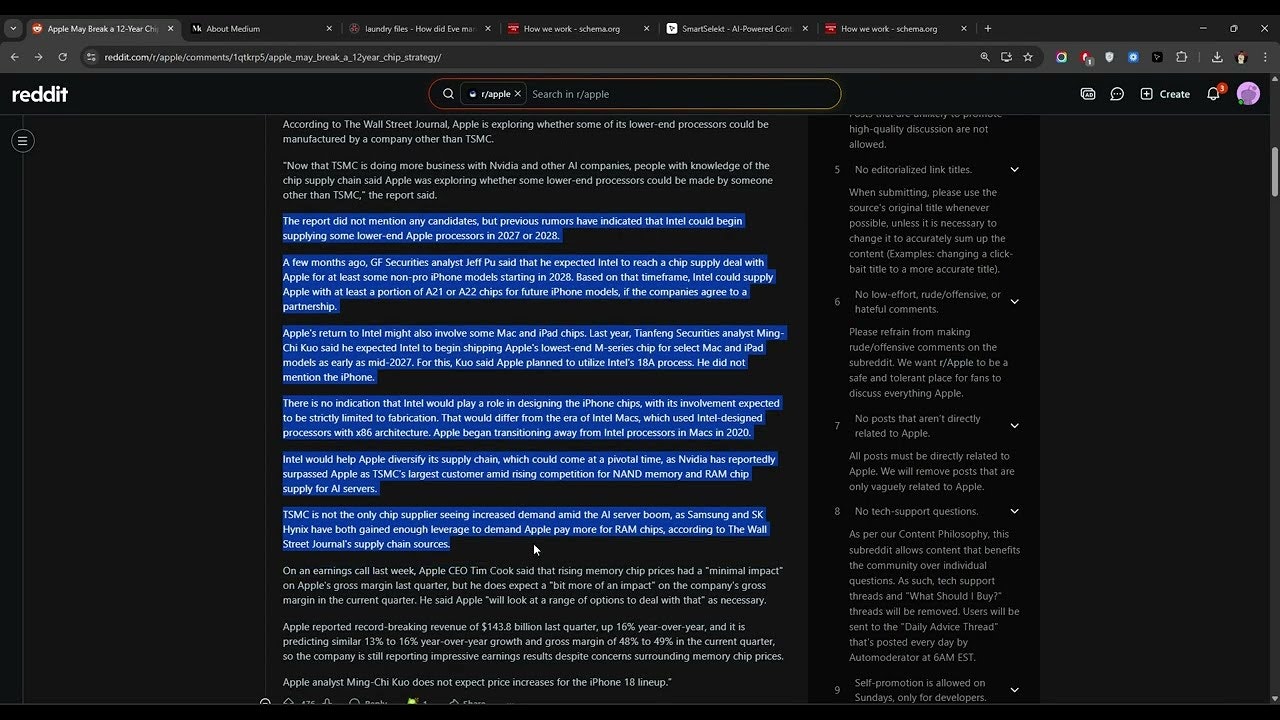
Task: Go forward in browser history
Action: tap(38, 57)
